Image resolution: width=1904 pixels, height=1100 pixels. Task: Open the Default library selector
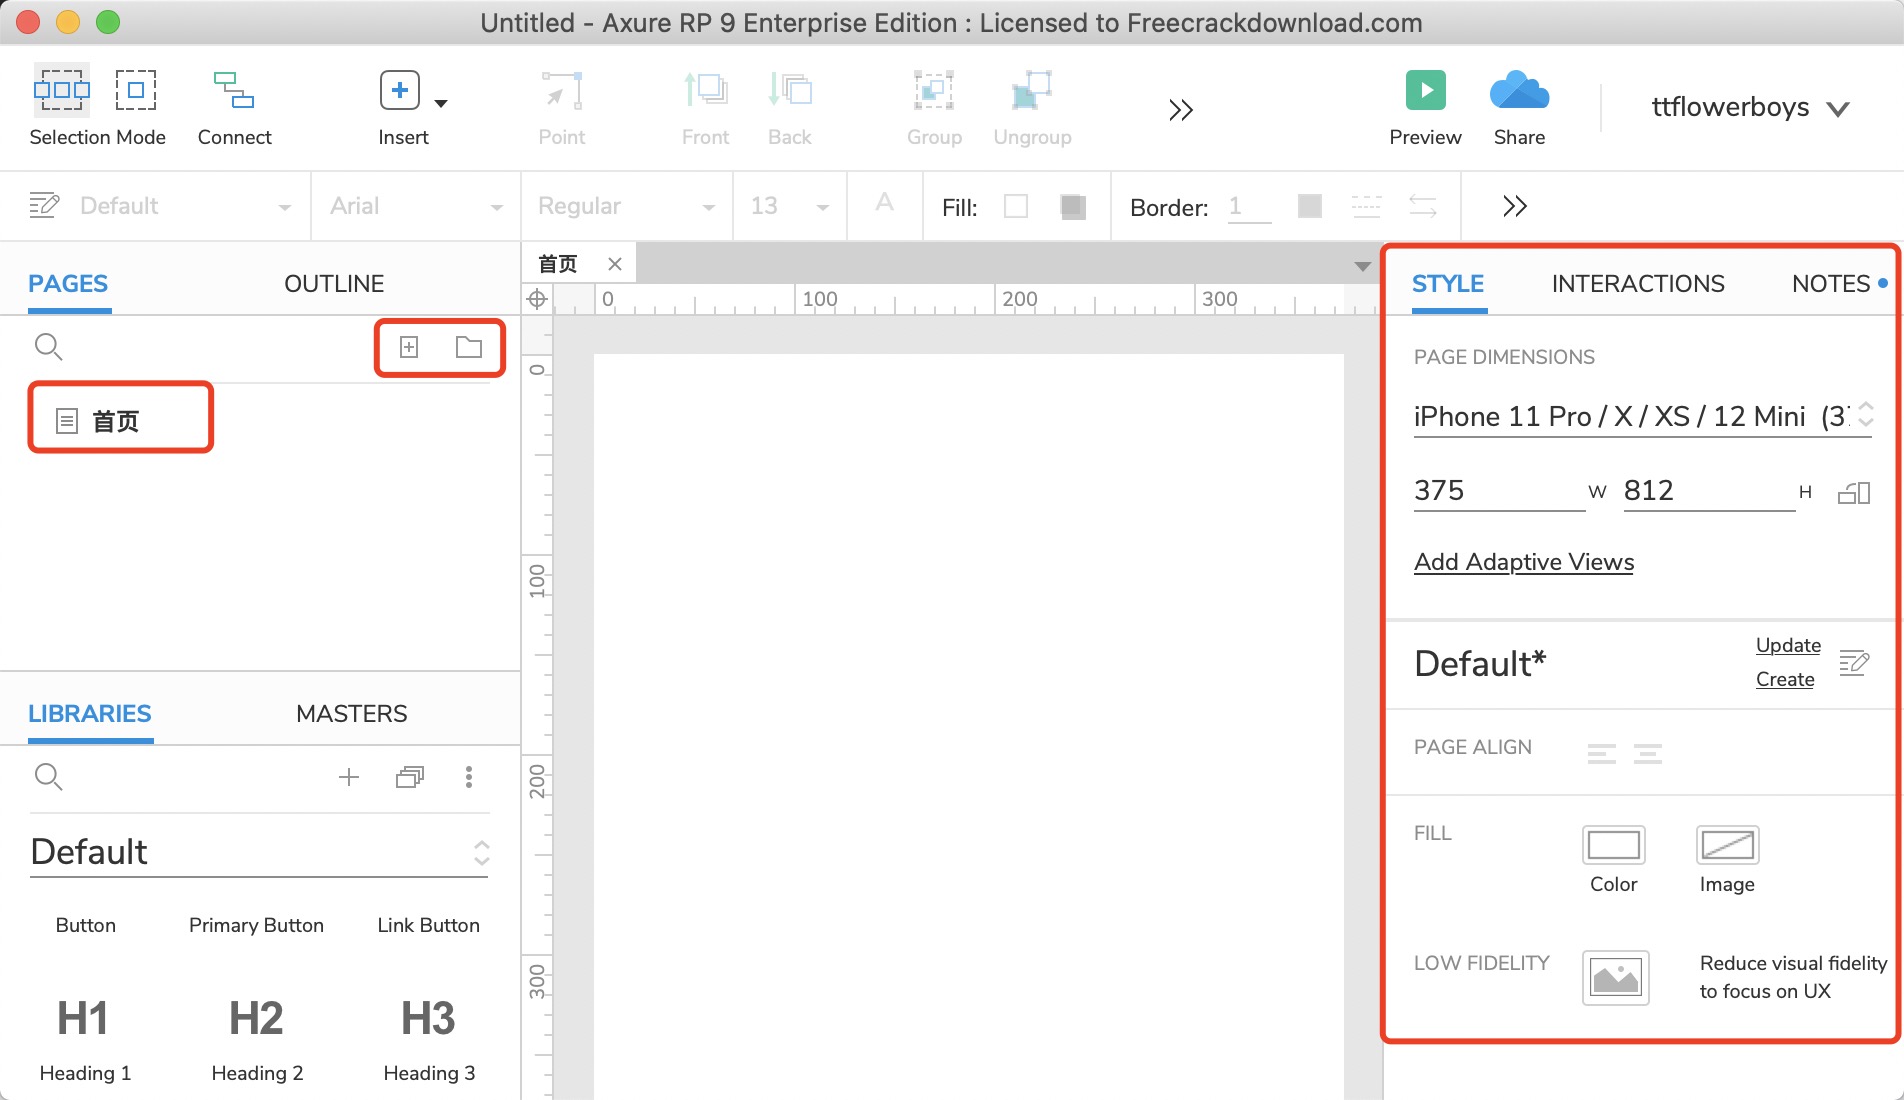[260, 852]
